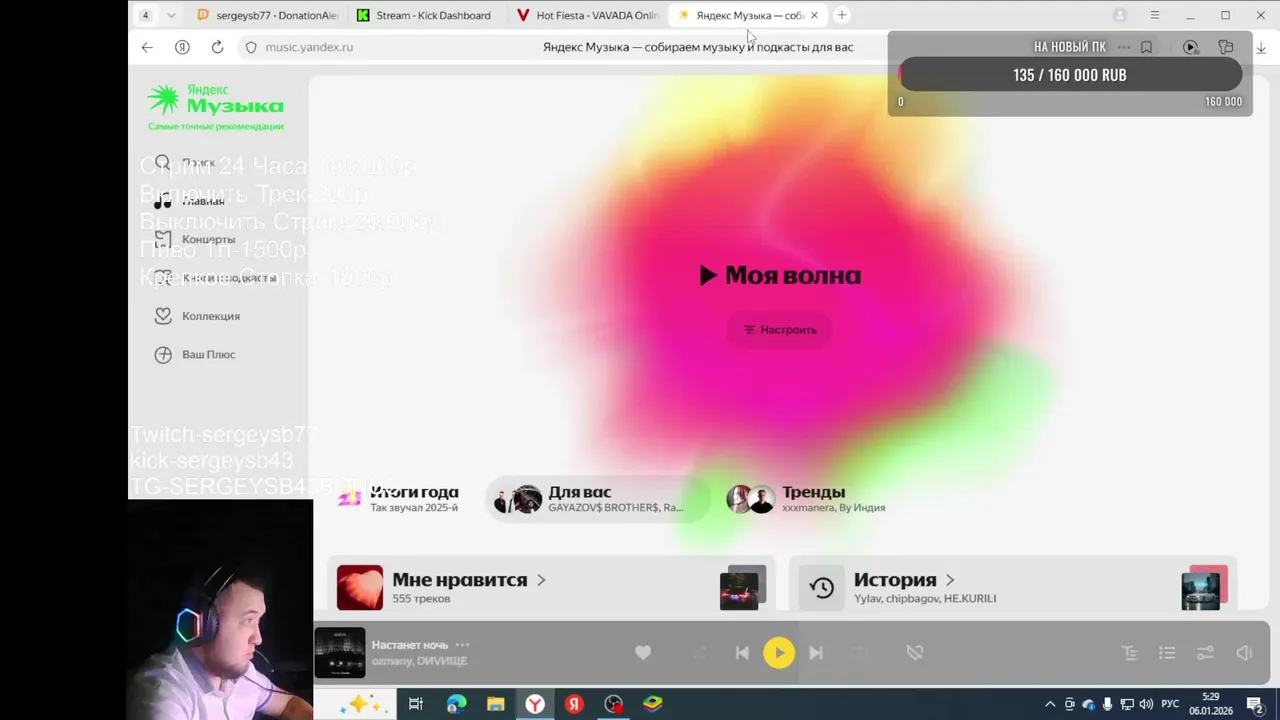The width and height of the screenshot is (1280, 720).
Task: Click the red heart Мне нравится cover
Action: click(360, 588)
